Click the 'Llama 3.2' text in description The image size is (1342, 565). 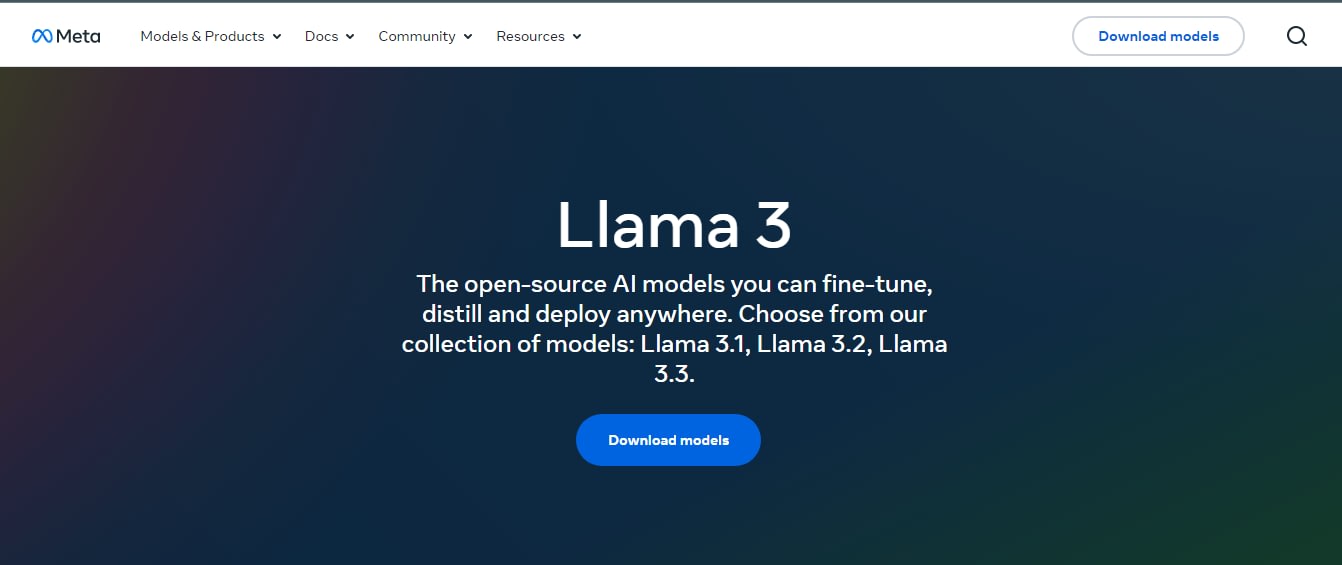click(x=811, y=344)
